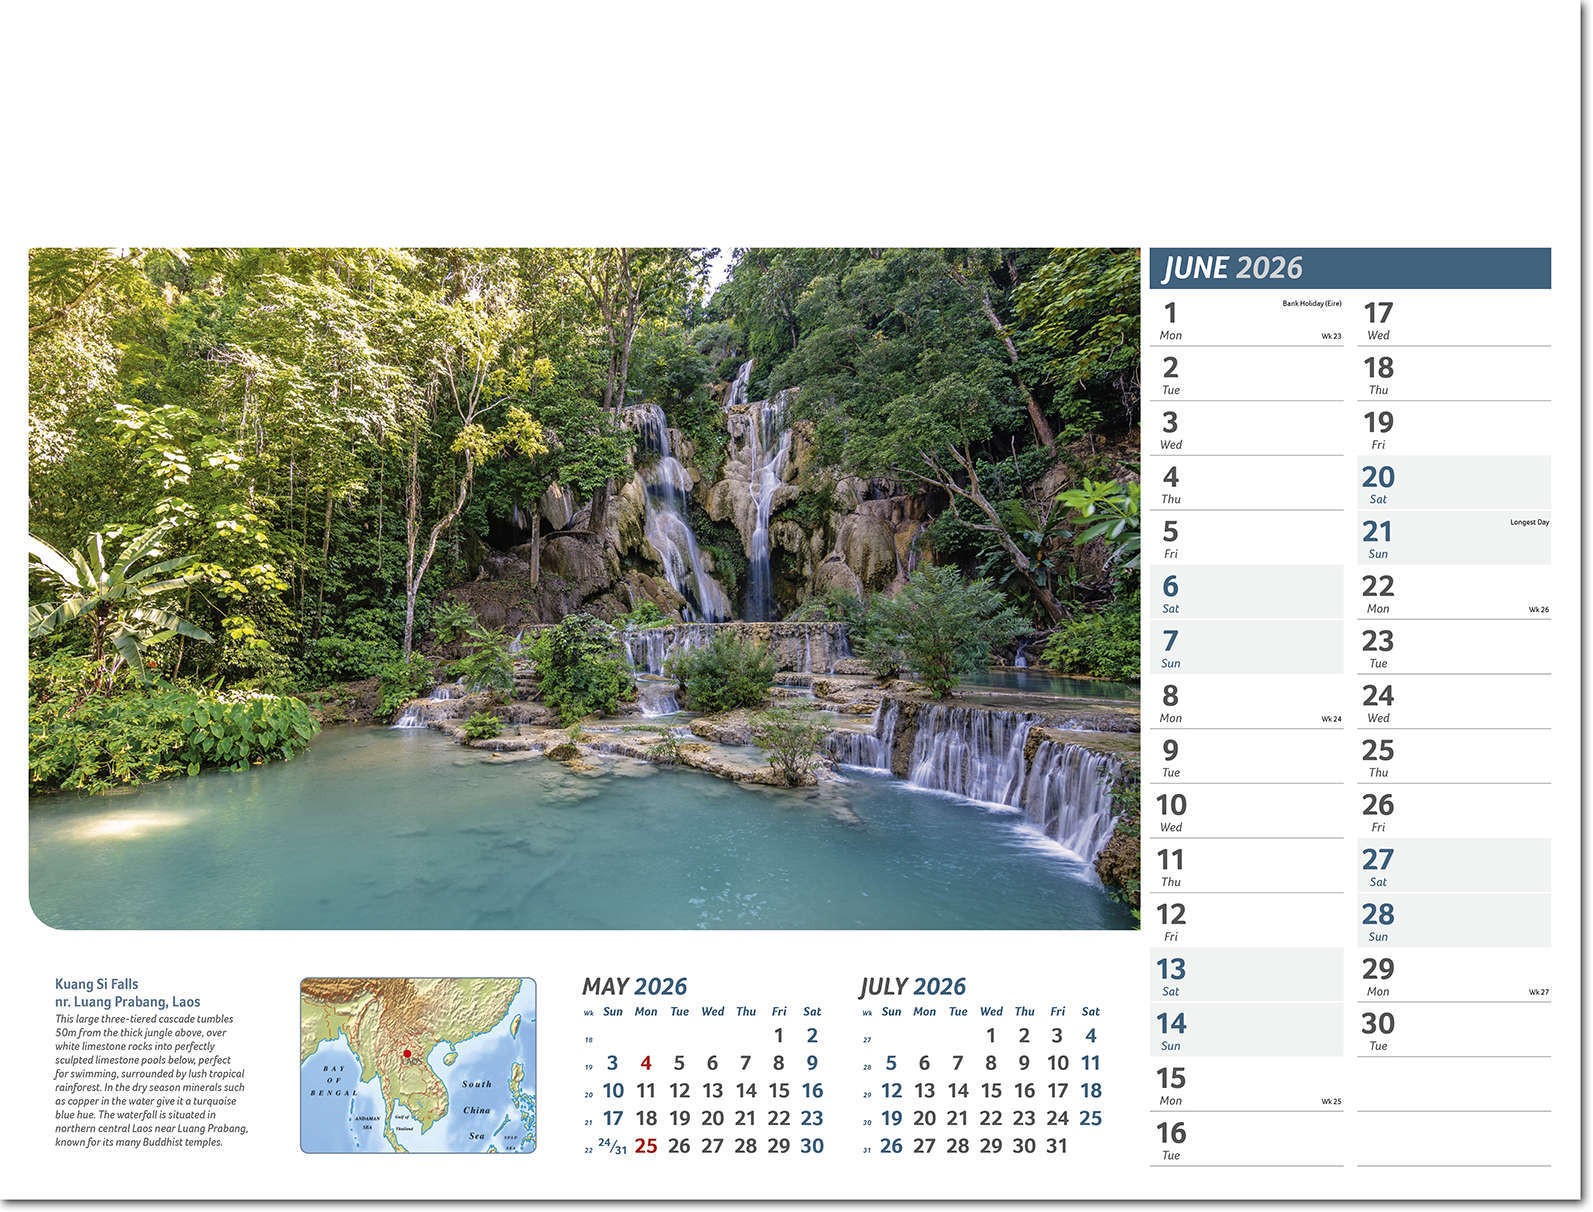Select June 17 Wed at top of second column
This screenshot has height=1212, width=1593.
click(1453, 320)
